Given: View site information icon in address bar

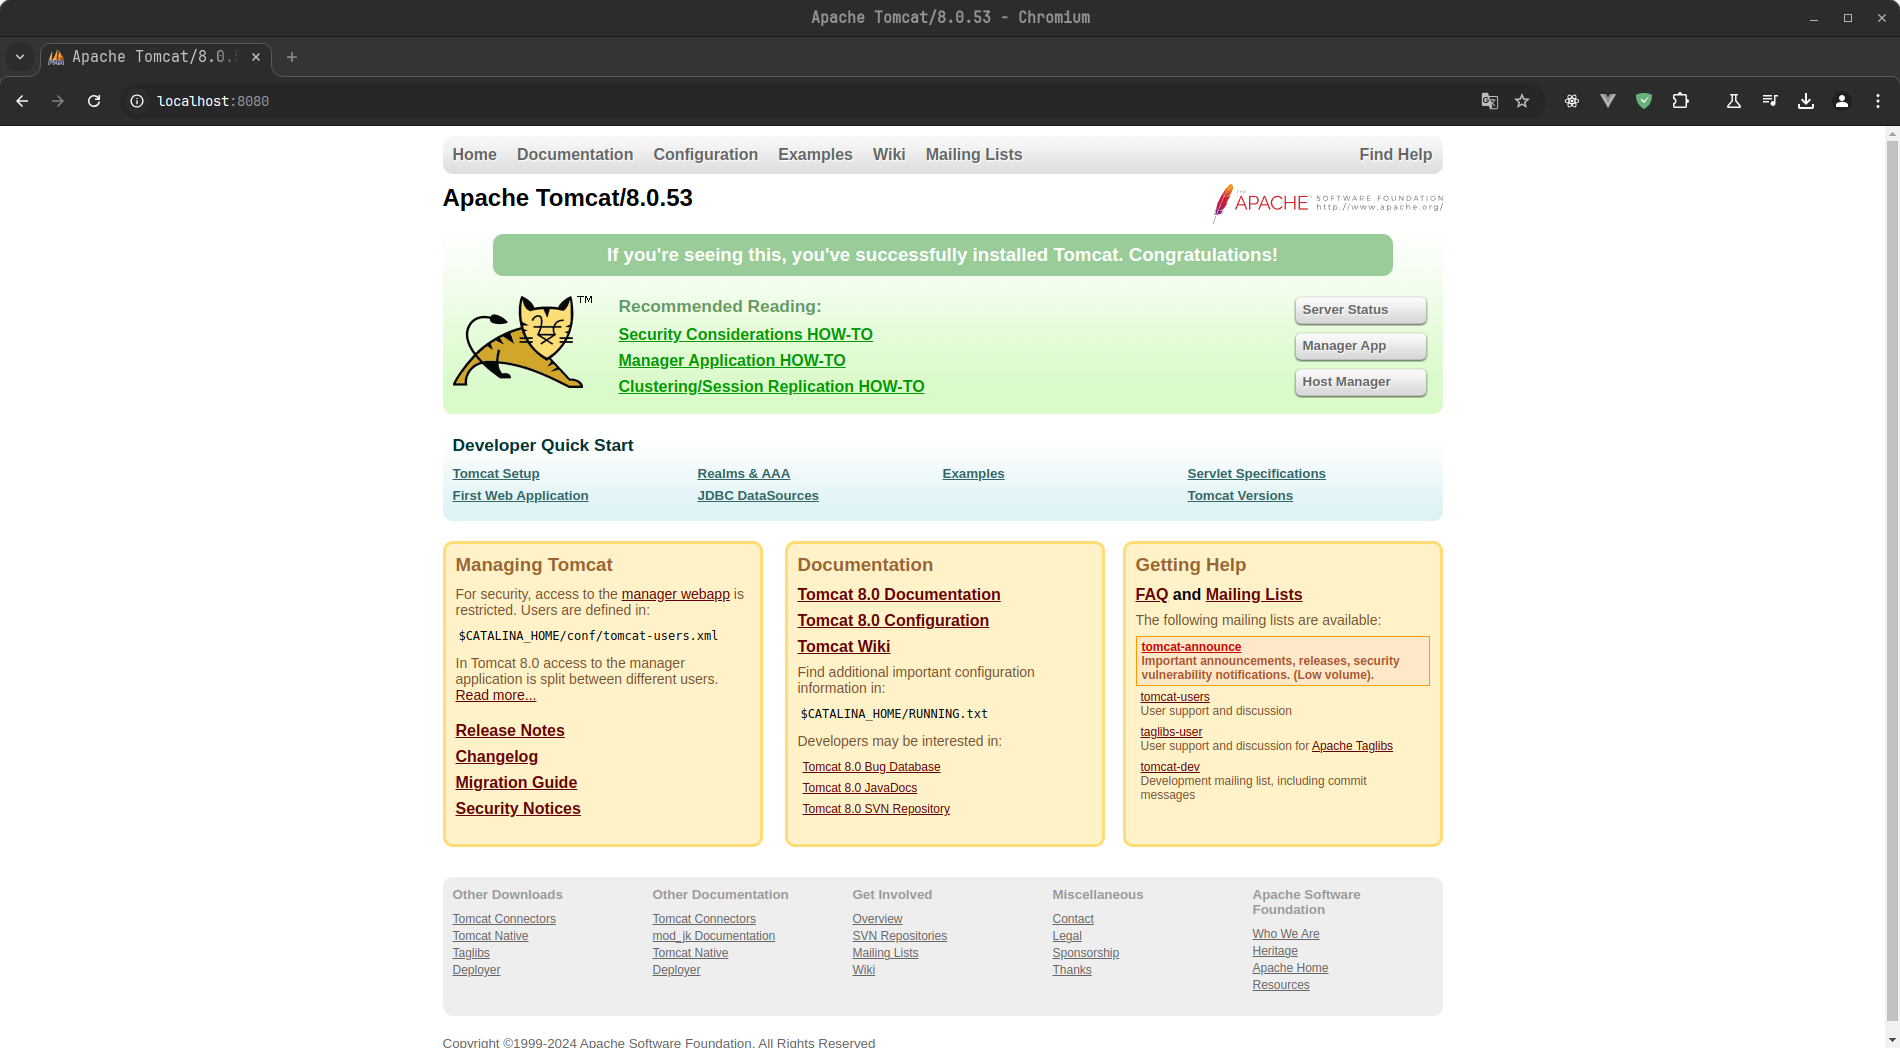Looking at the screenshot, I should click(137, 101).
